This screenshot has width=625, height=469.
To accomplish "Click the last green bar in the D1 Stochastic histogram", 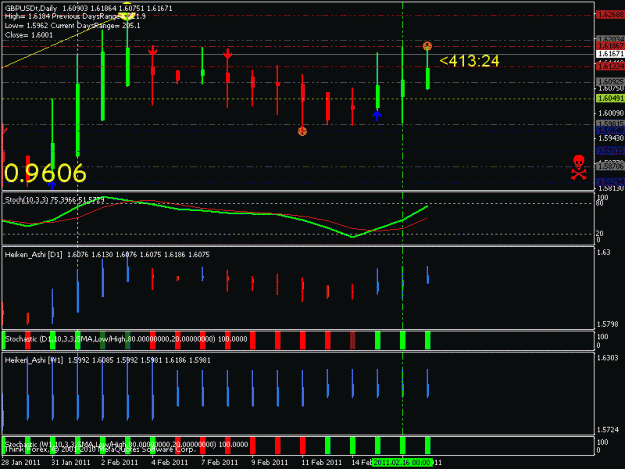I will (x=428, y=340).
